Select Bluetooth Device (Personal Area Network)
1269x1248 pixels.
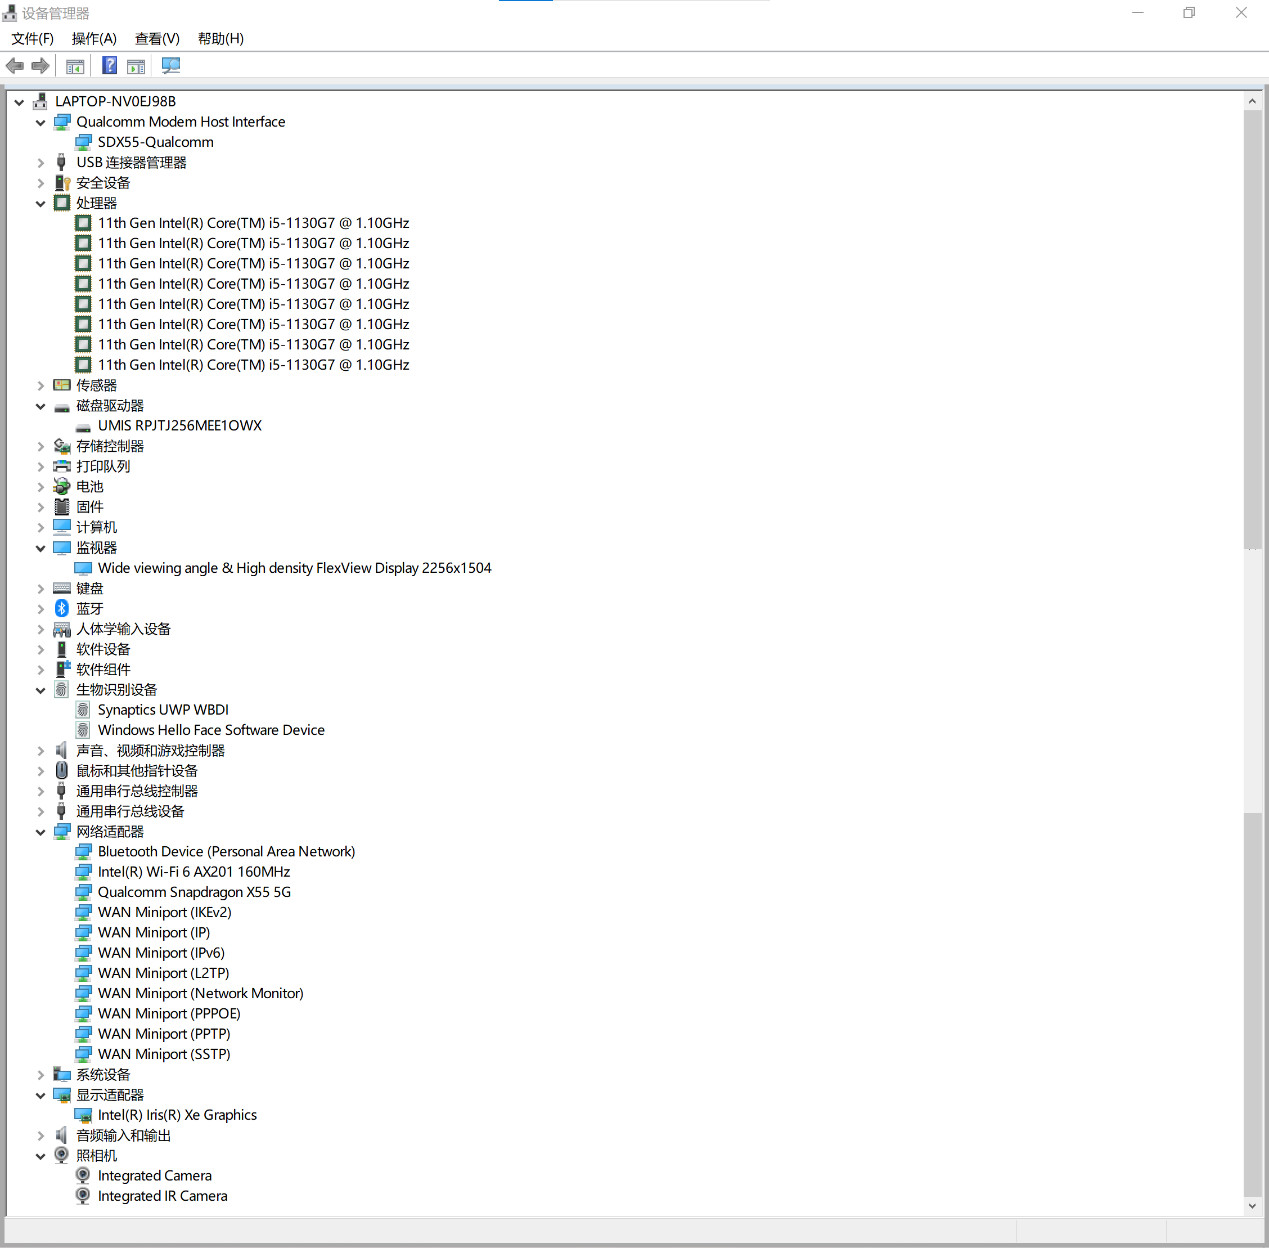point(227,852)
